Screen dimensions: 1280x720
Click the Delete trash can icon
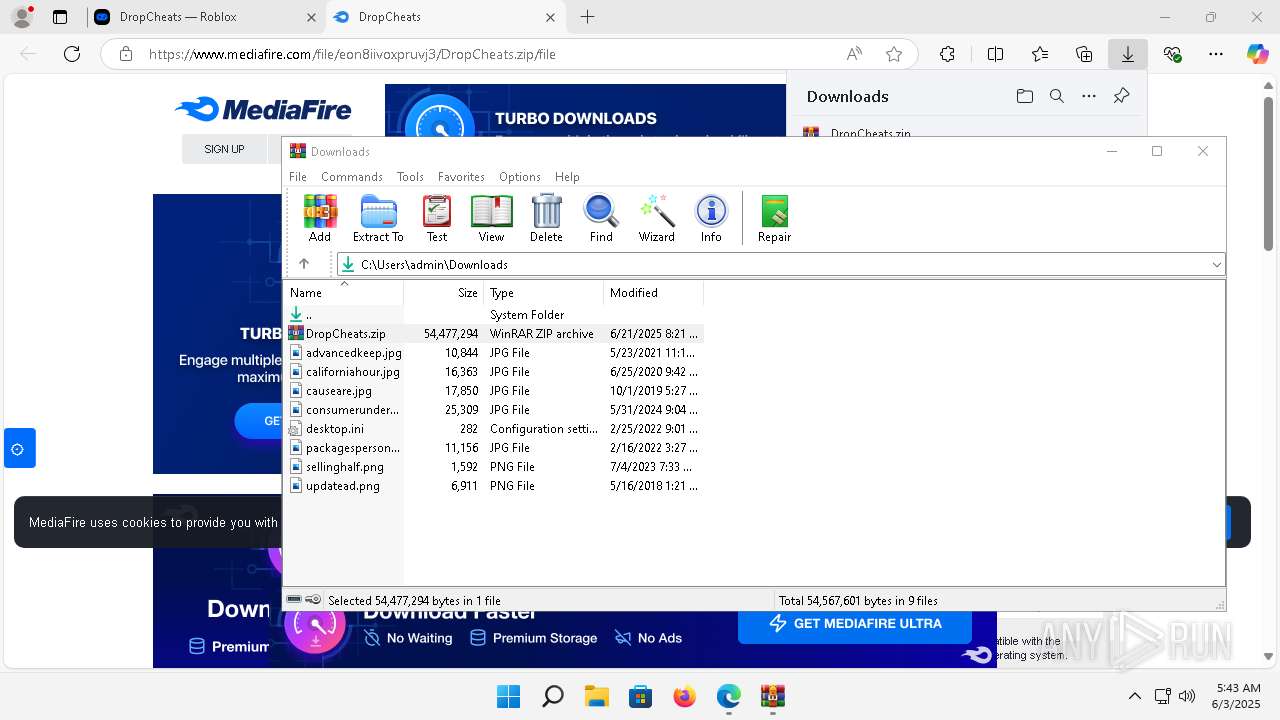546,218
